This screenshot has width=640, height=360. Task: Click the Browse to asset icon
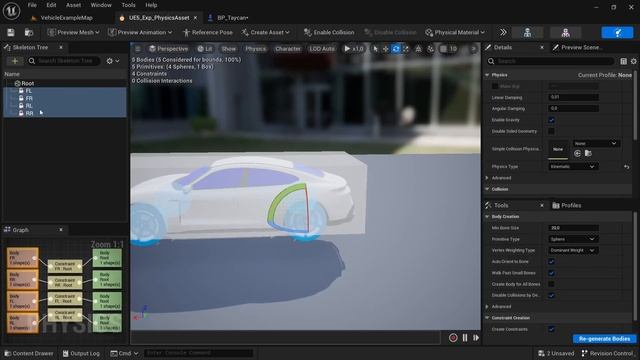(x=29, y=32)
